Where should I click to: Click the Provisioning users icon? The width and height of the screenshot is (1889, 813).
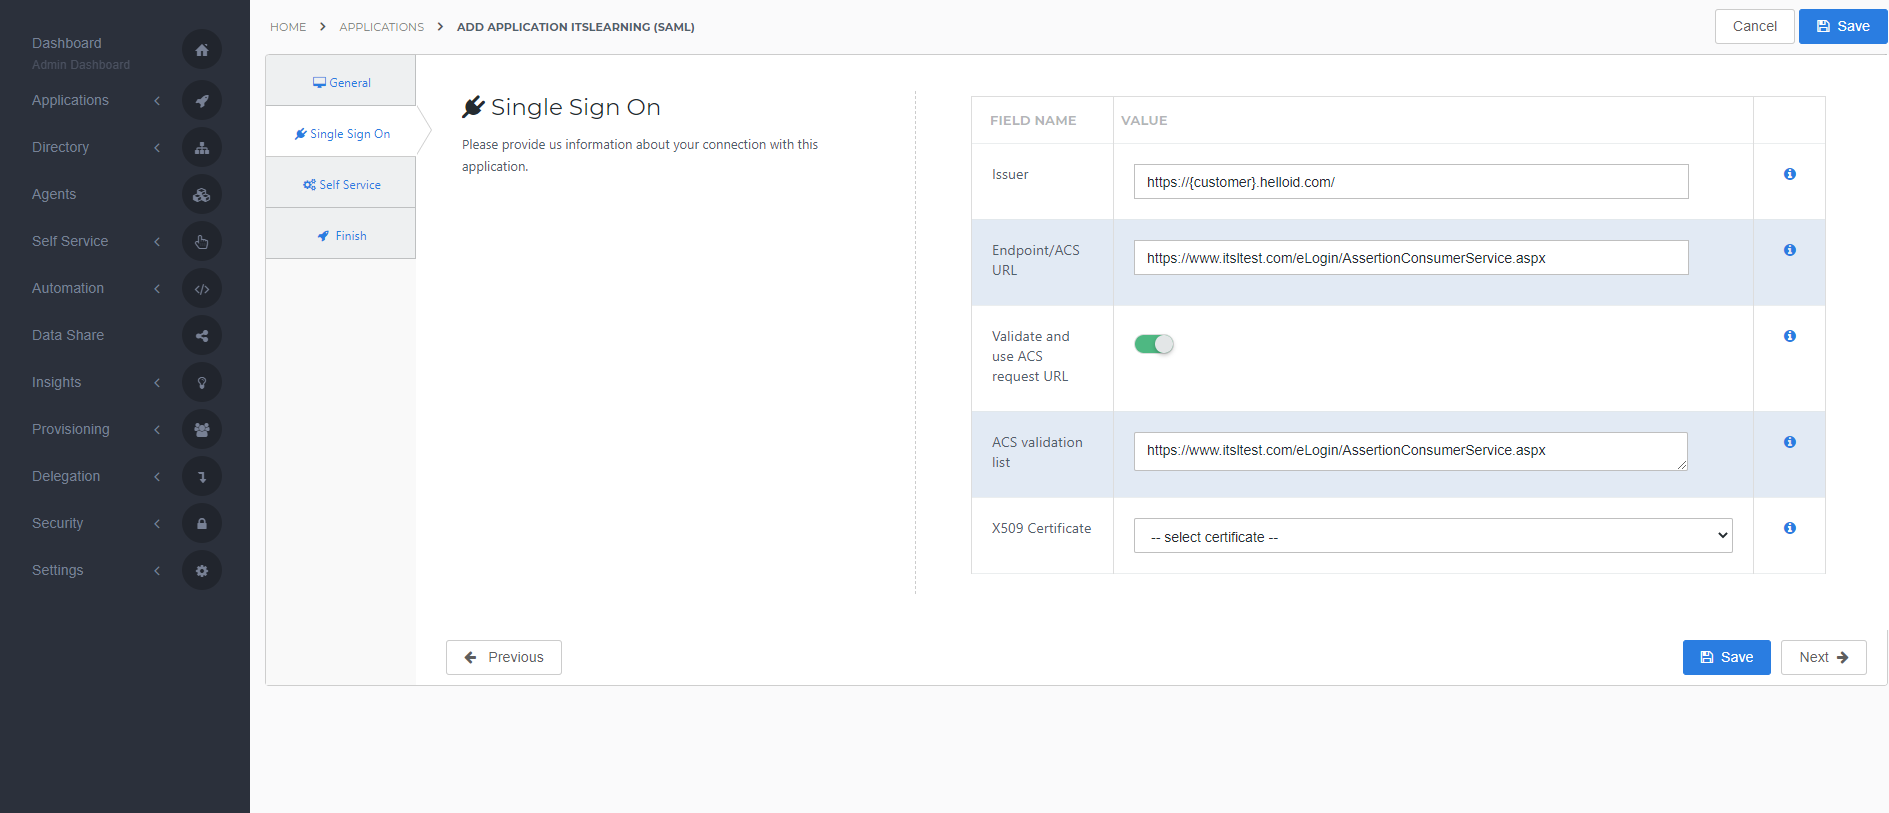pyautogui.click(x=202, y=429)
